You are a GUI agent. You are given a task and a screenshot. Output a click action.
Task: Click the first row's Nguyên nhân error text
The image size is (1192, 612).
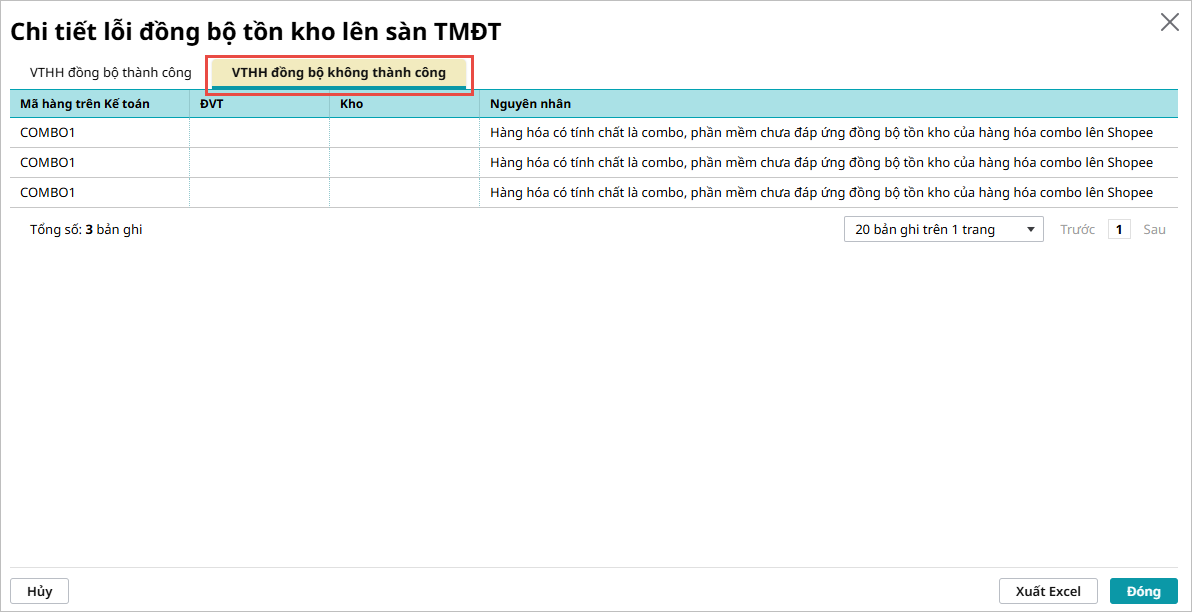click(820, 133)
